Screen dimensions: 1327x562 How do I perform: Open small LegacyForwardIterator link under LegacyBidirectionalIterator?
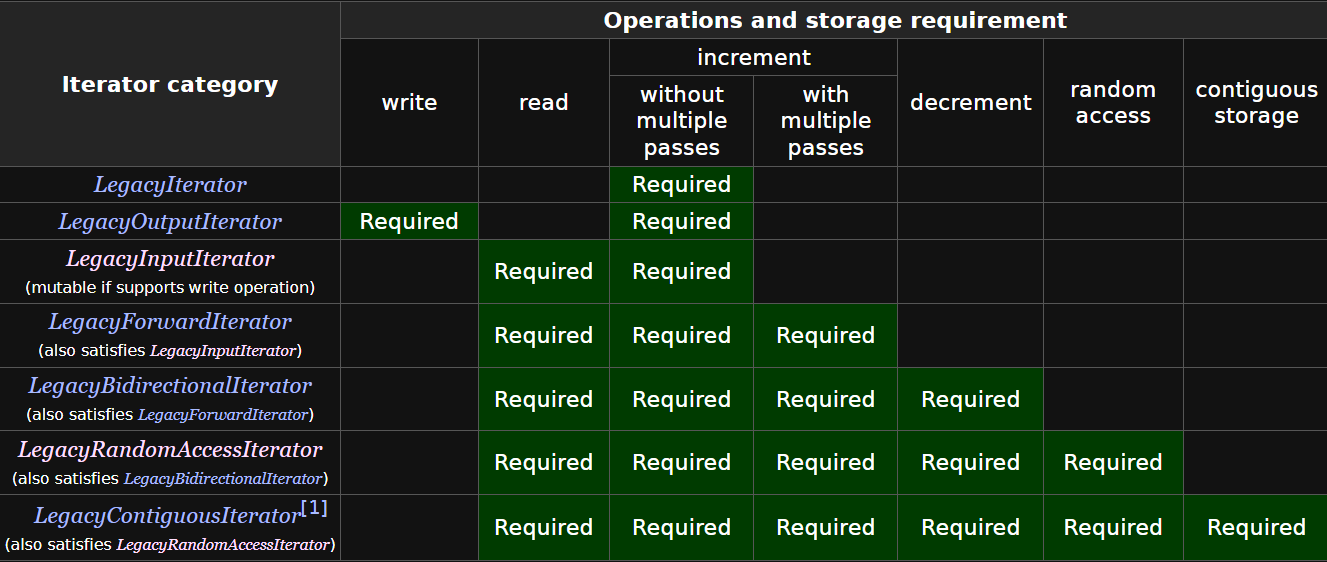pos(222,415)
